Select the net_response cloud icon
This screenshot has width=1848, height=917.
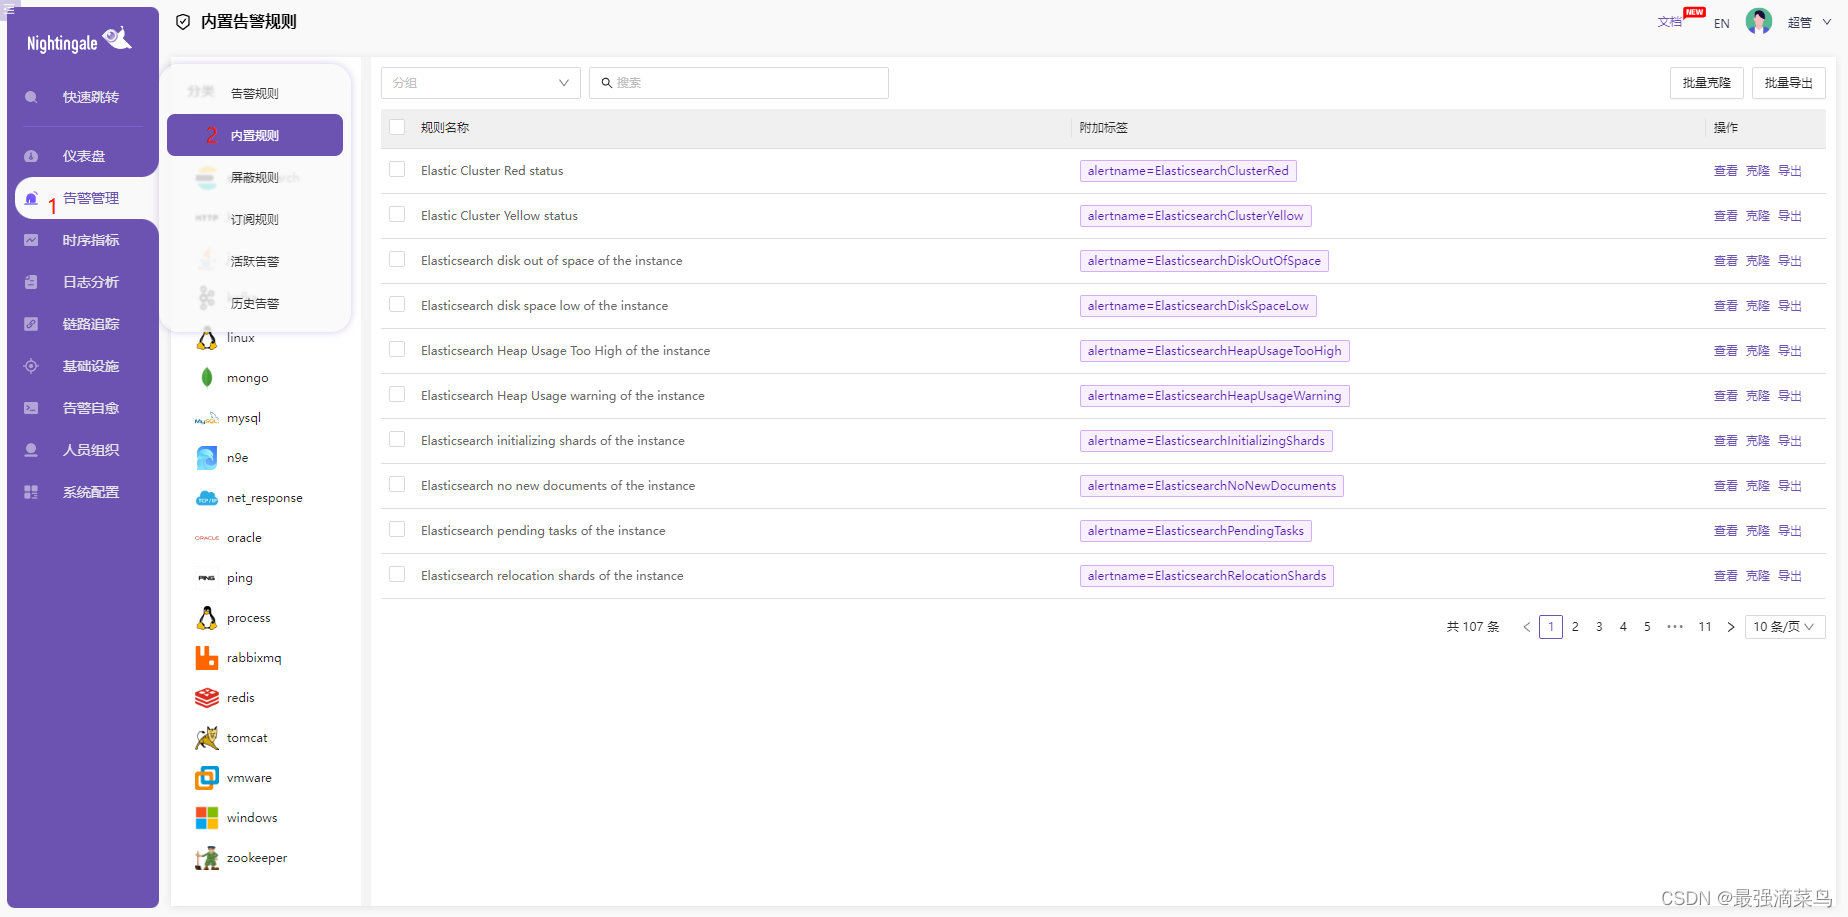[x=207, y=498]
